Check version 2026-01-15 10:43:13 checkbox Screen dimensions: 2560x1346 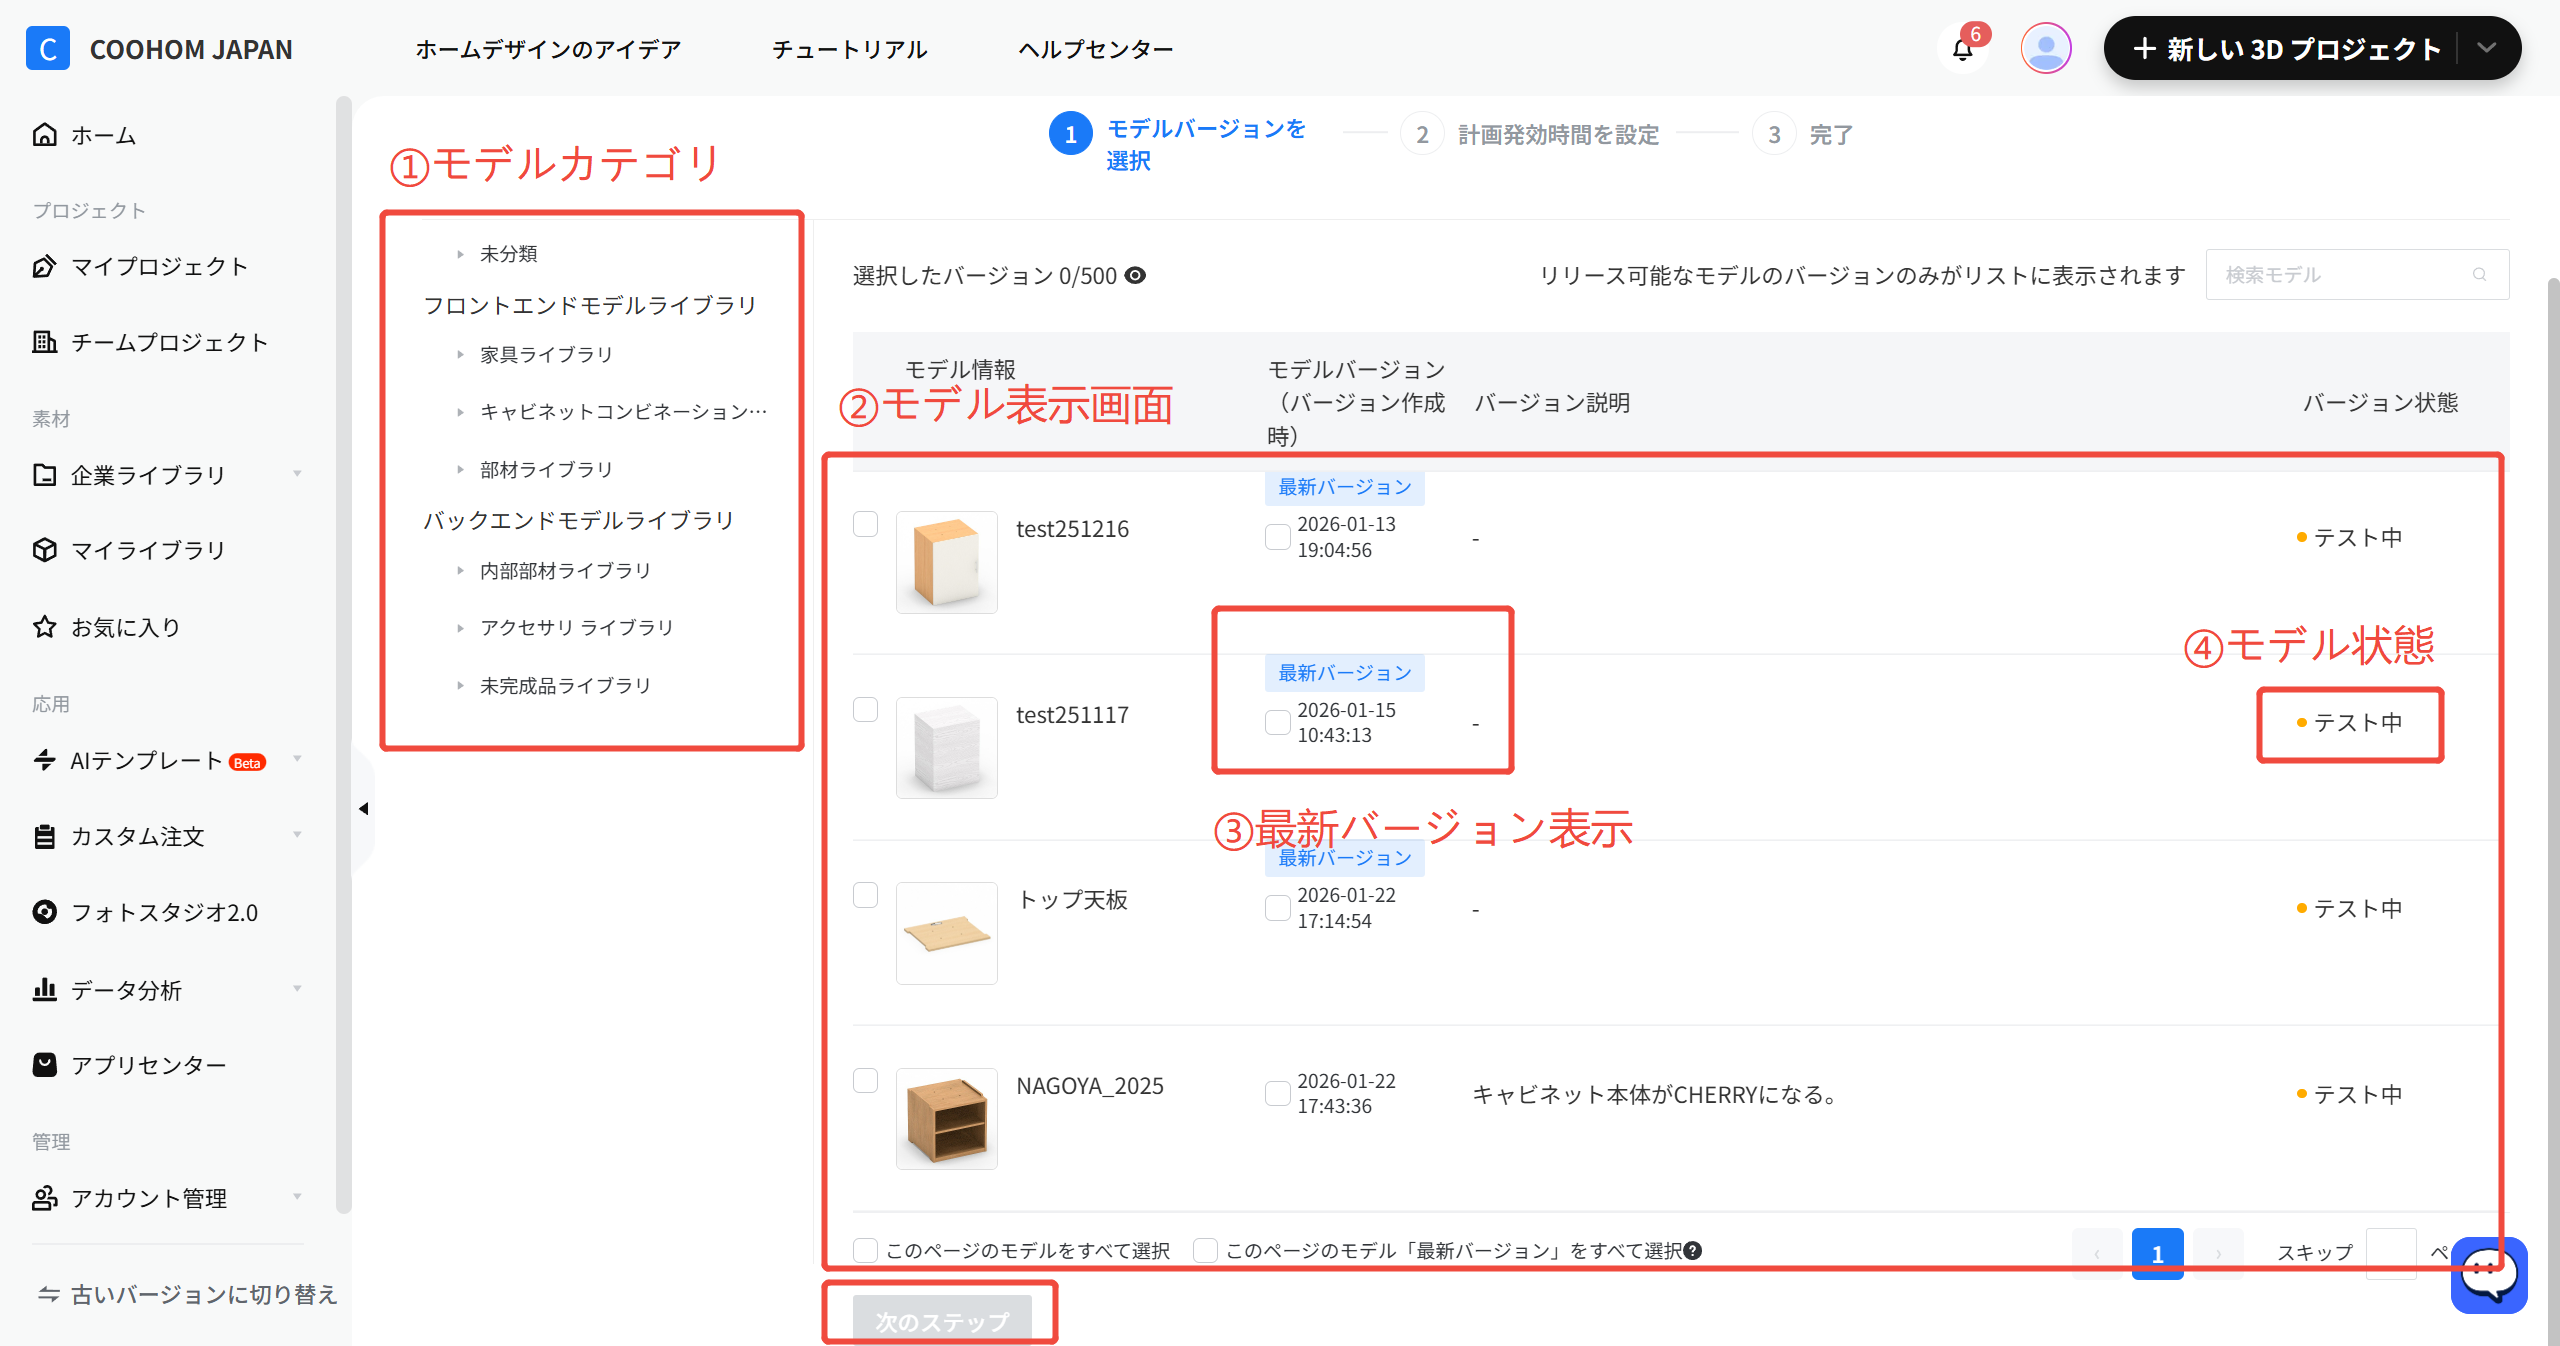[x=1277, y=722]
